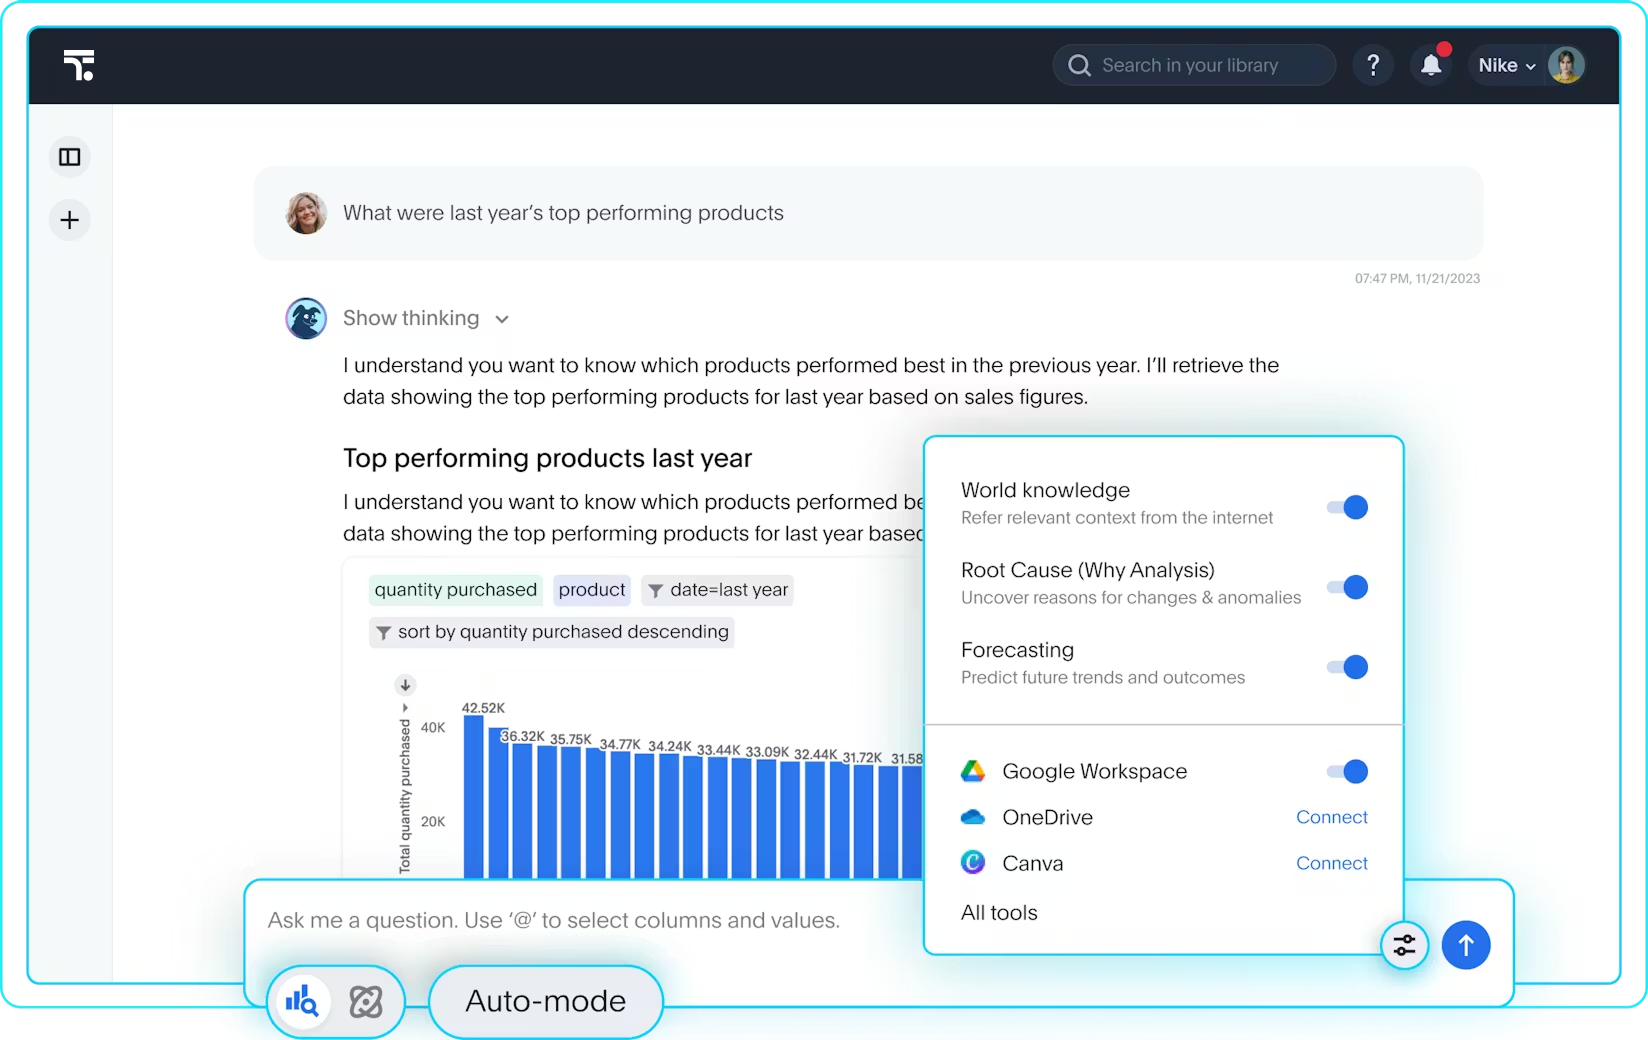Image resolution: width=1648 pixels, height=1040 pixels.
Task: Switch off the Forecasting toggle
Action: tap(1347, 667)
